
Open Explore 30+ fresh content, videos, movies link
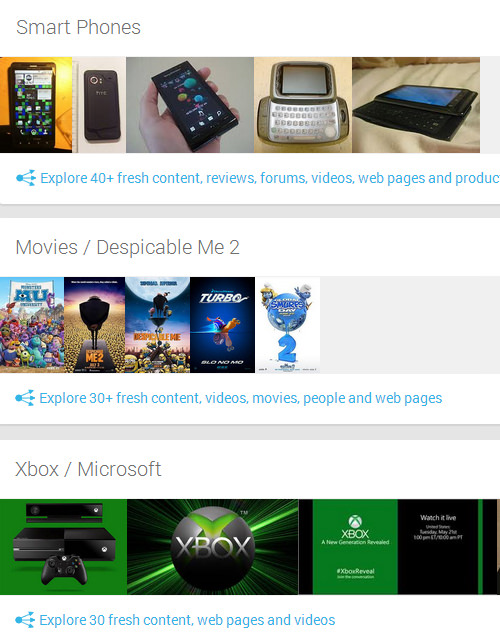(241, 398)
